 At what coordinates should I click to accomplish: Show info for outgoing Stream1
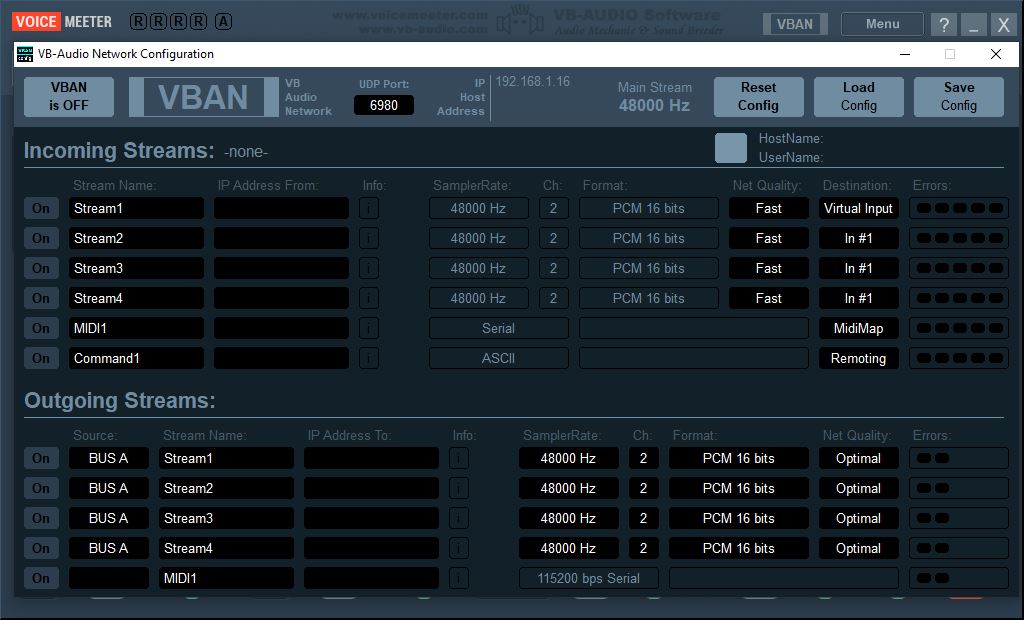[459, 459]
